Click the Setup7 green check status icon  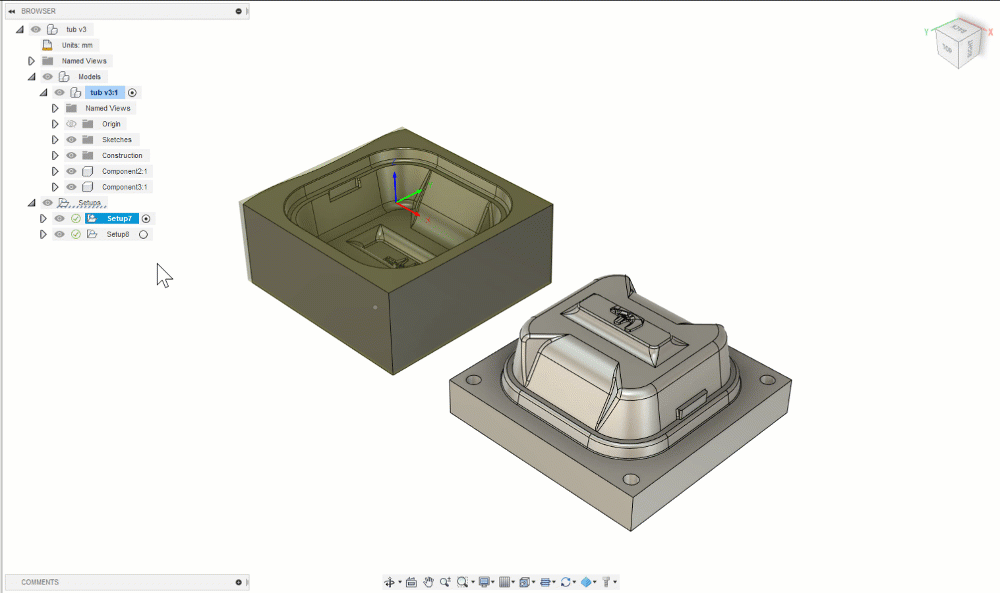click(76, 219)
